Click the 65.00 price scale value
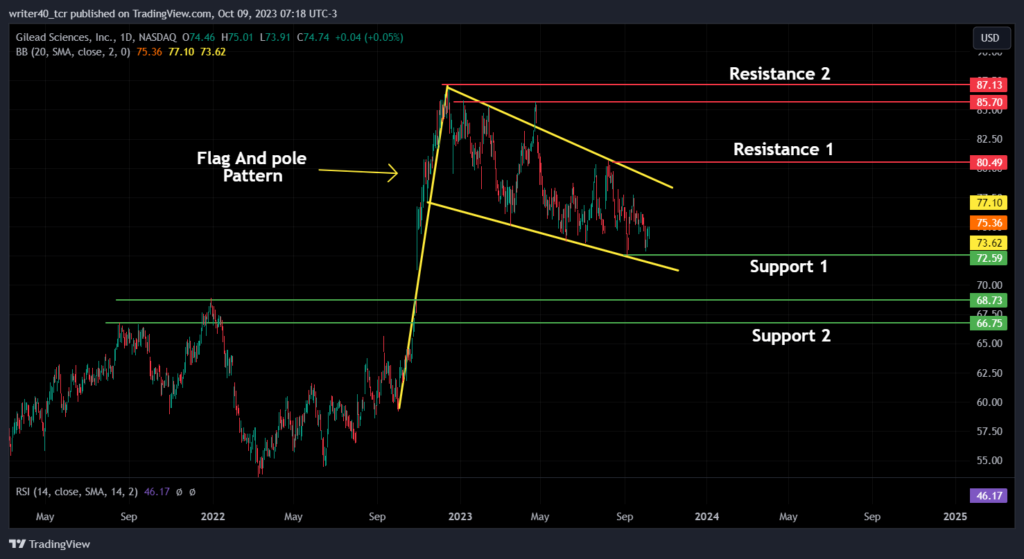This screenshot has height=559, width=1024. pos(989,343)
